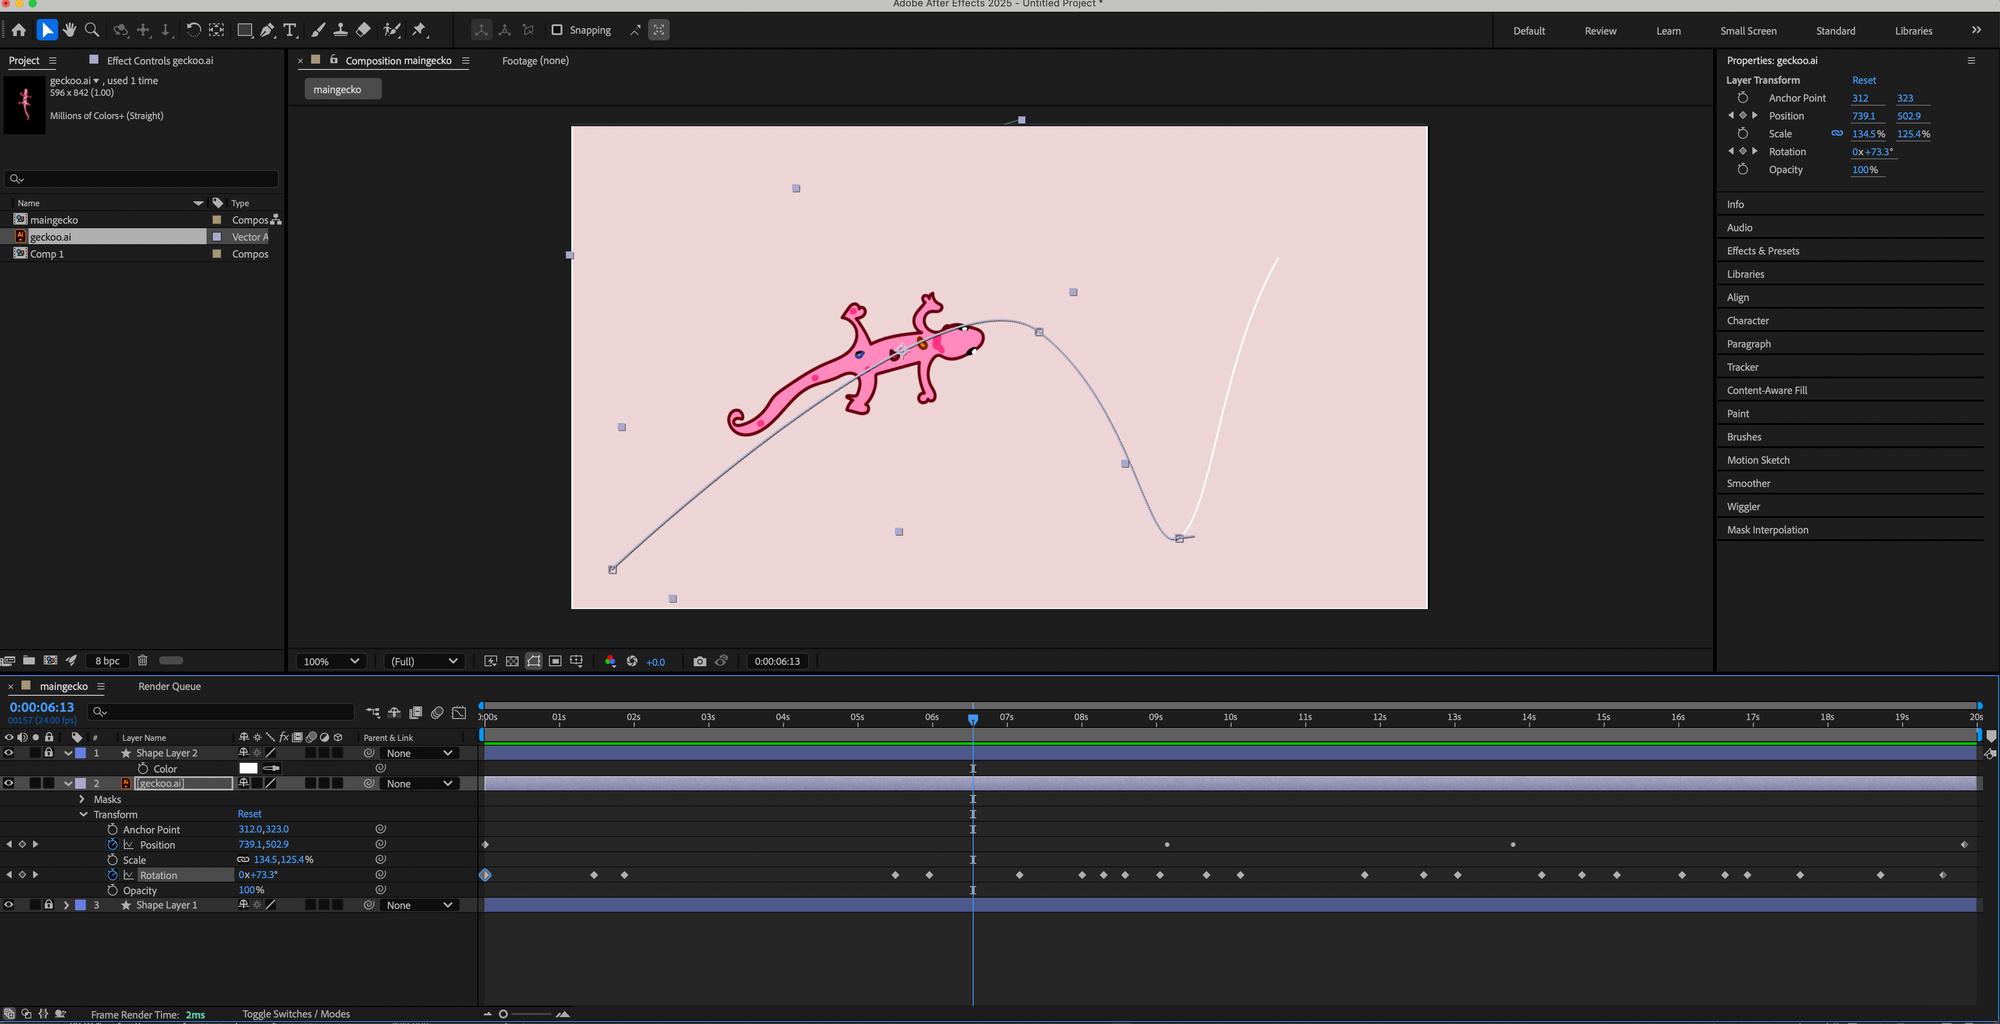Toggle the Rotation stopwatch
2000x1024 pixels.
pos(112,875)
